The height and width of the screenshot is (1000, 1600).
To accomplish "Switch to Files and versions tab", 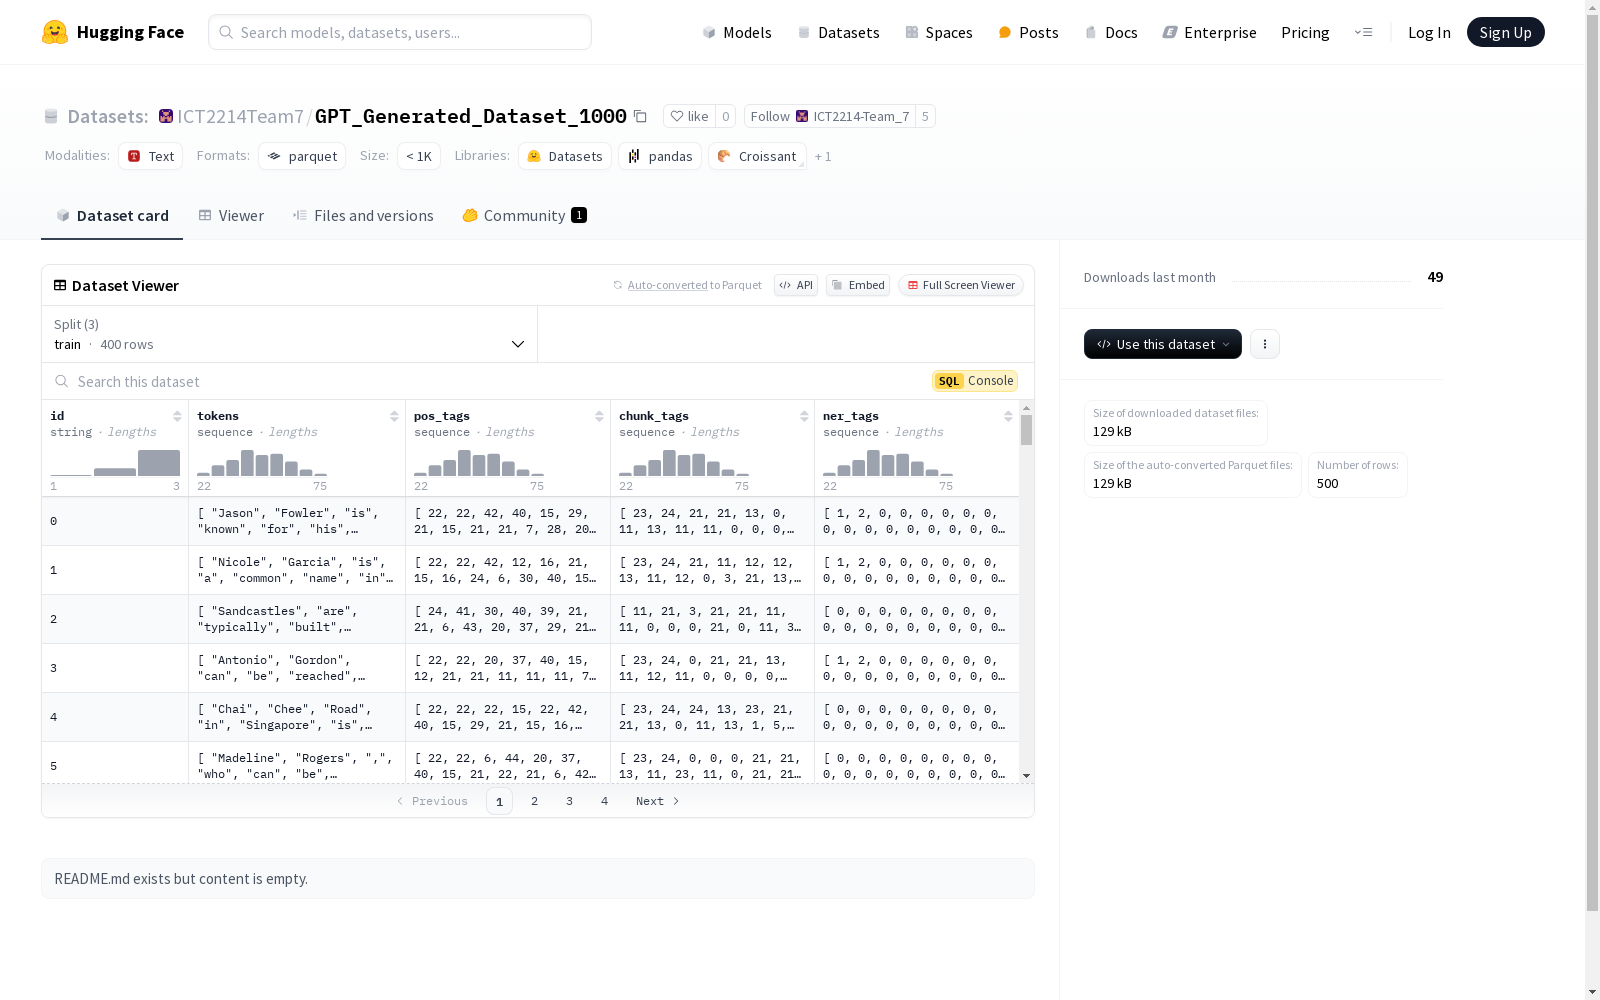I will point(363,216).
